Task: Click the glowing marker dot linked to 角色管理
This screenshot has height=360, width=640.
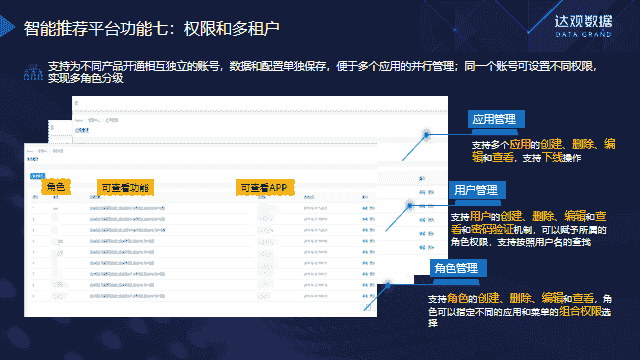Action: pyautogui.click(x=388, y=284)
